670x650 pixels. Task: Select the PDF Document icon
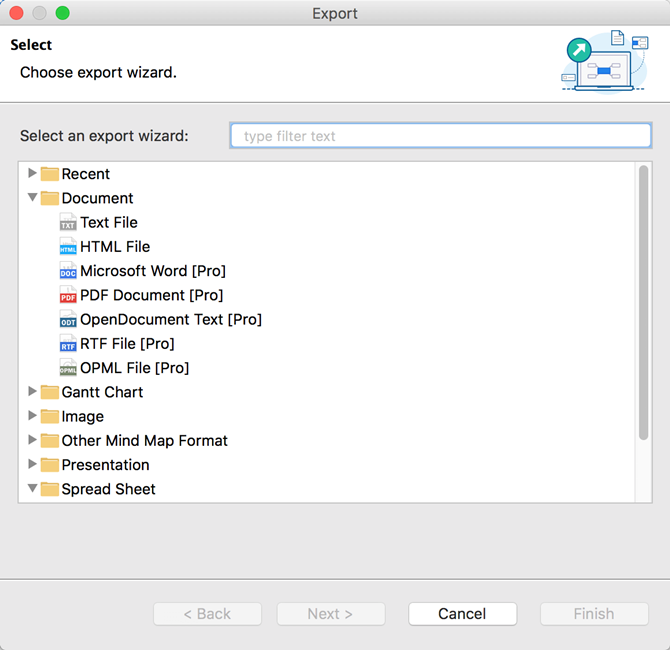(68, 296)
